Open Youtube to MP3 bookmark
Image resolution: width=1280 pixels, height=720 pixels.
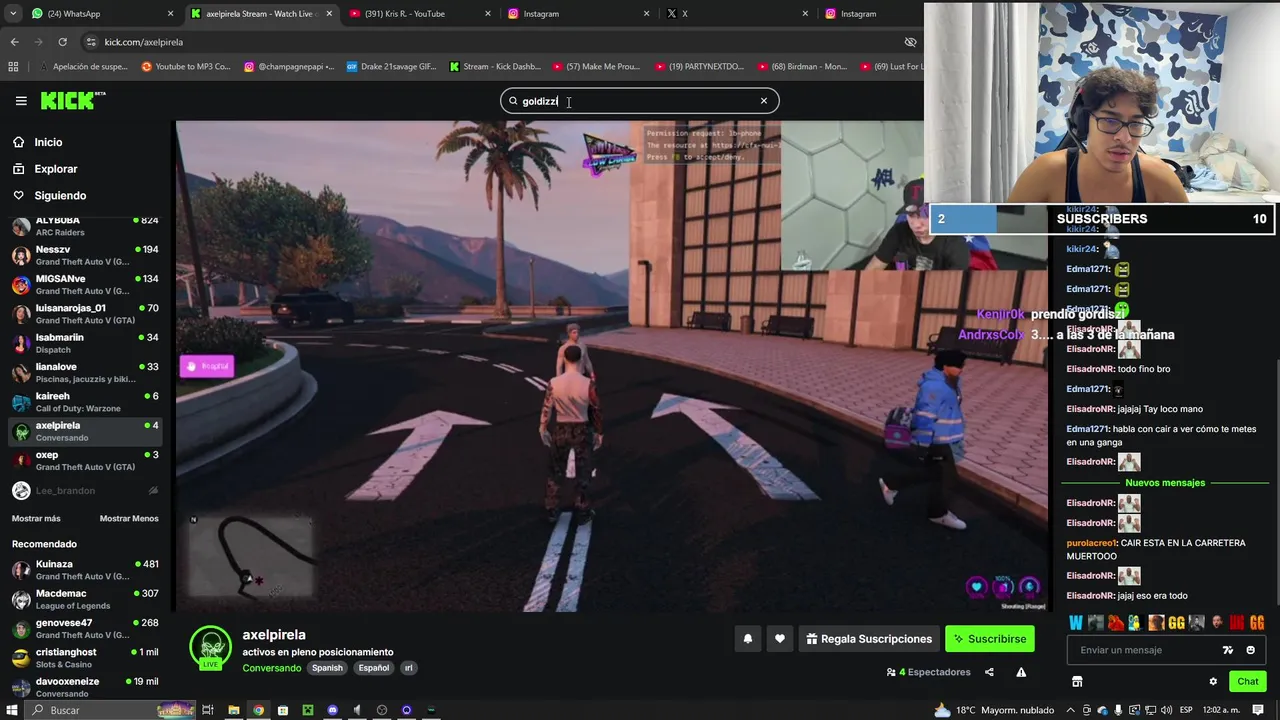(186, 67)
